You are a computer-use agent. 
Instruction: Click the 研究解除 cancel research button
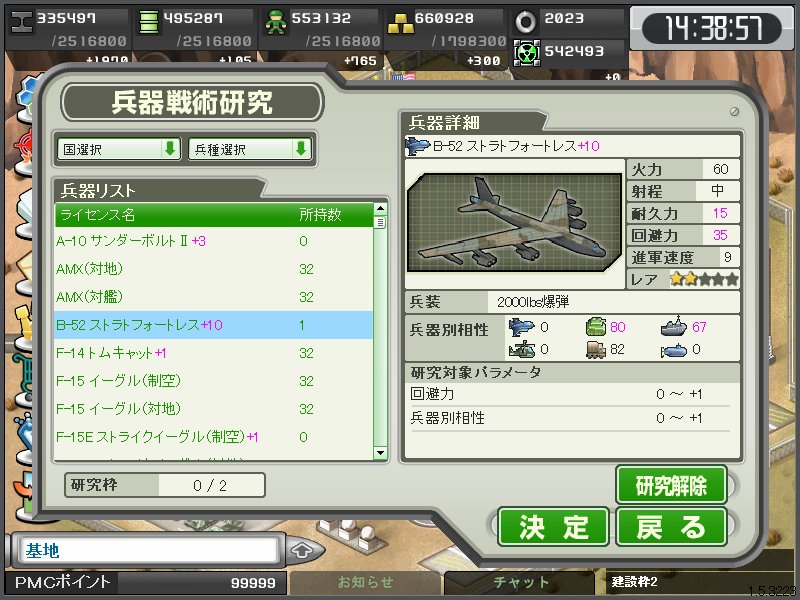tap(671, 485)
